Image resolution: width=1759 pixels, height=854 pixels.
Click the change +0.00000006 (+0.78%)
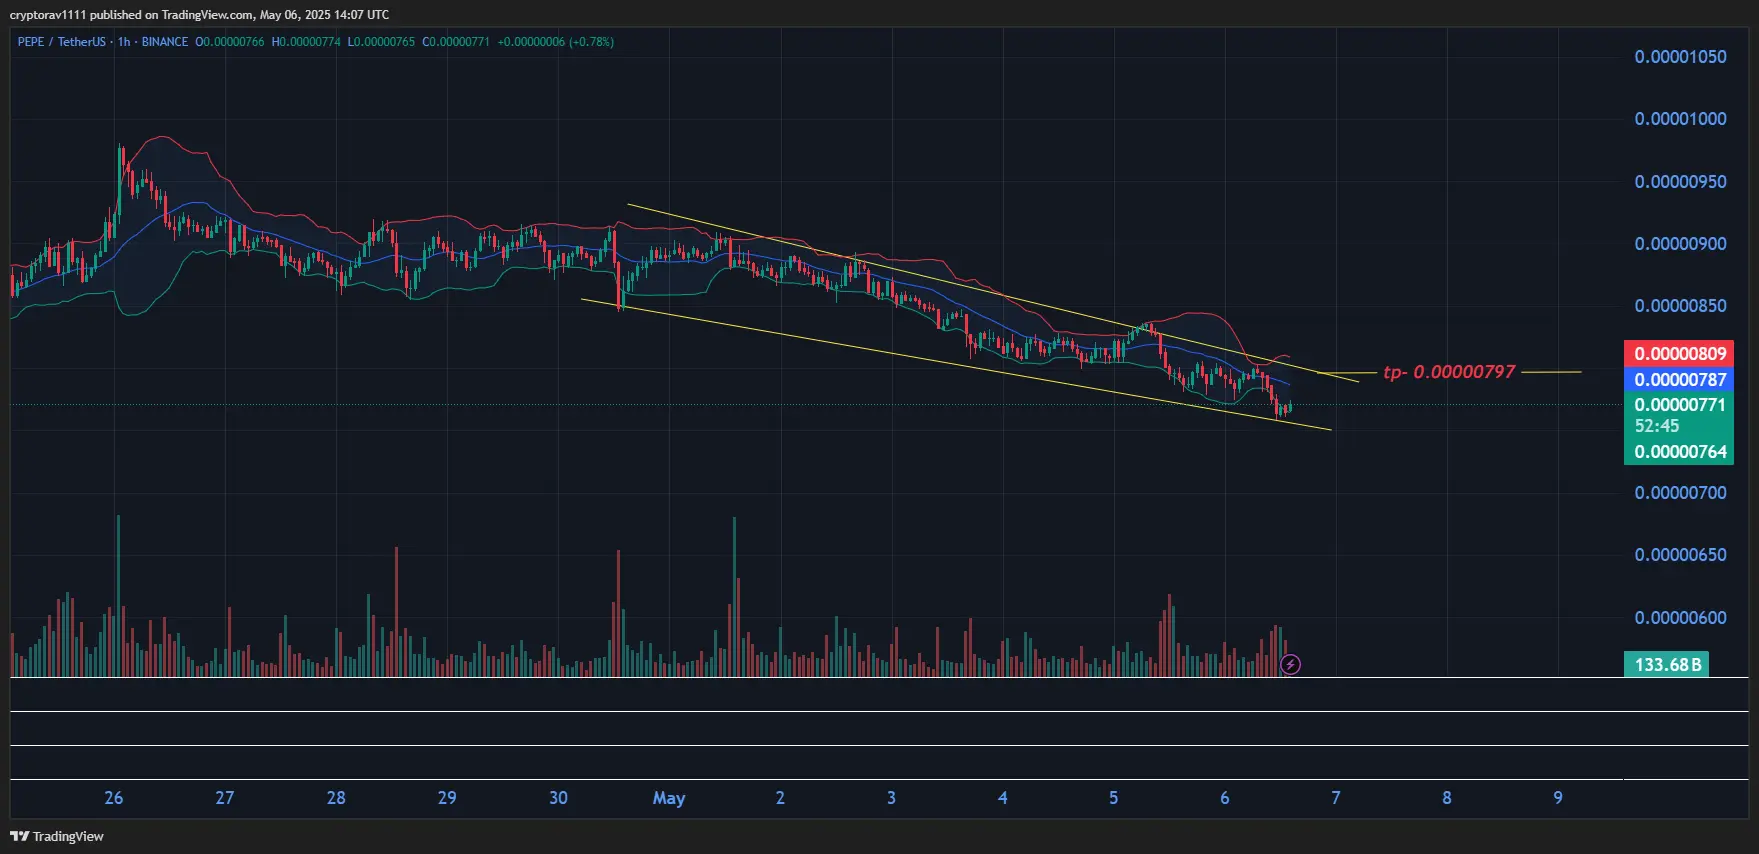click(556, 42)
